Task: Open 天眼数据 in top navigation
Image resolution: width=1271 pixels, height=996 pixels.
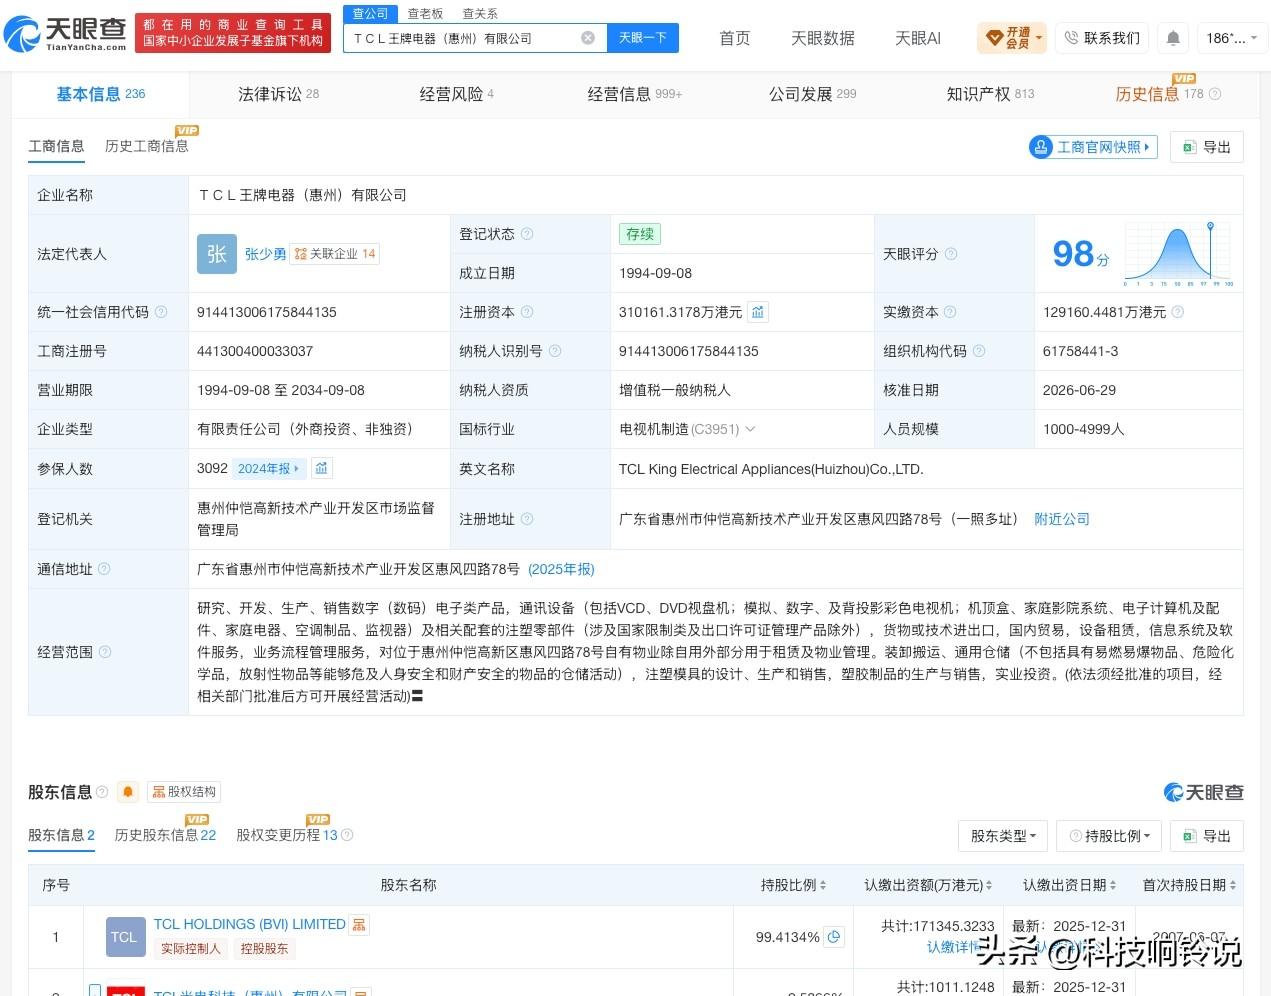Action: click(x=822, y=38)
